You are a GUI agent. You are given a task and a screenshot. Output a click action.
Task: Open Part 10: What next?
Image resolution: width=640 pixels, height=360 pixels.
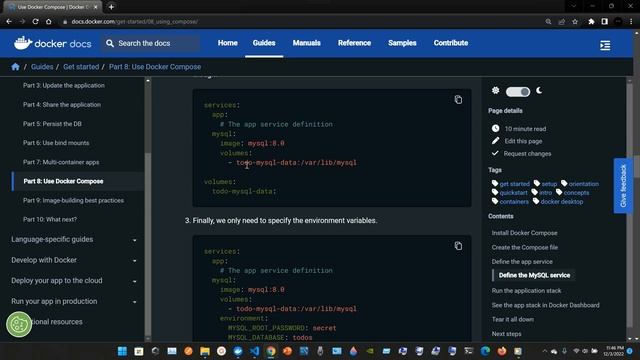click(x=50, y=220)
